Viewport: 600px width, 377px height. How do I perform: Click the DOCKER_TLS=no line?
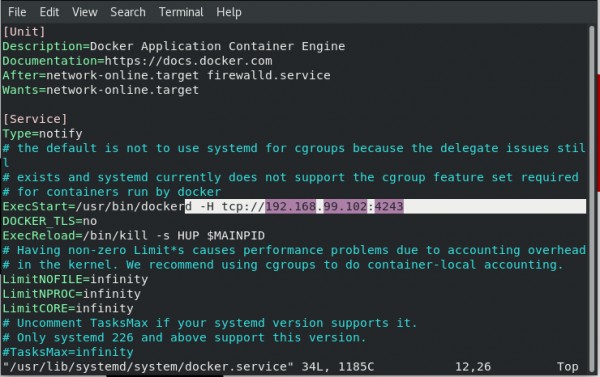50,221
